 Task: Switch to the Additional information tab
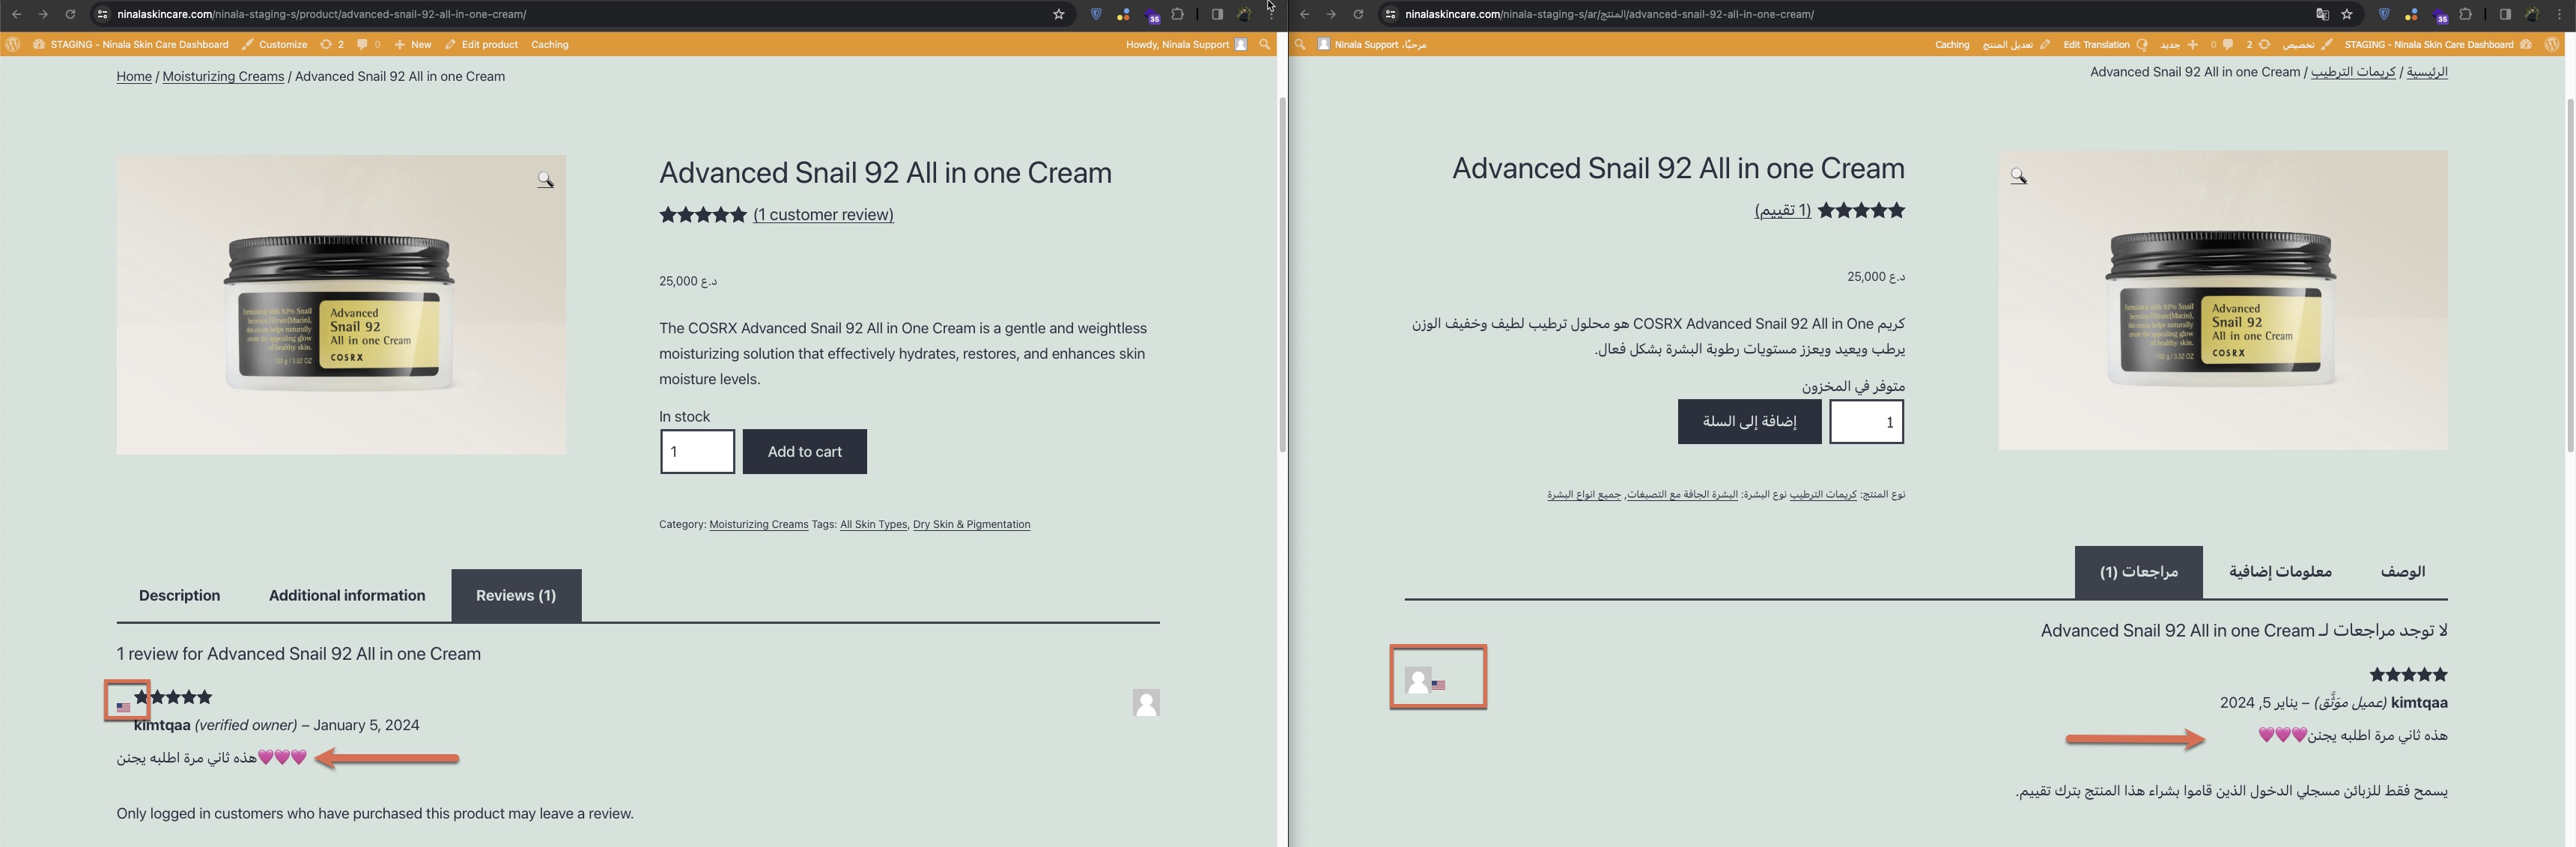[x=347, y=595]
